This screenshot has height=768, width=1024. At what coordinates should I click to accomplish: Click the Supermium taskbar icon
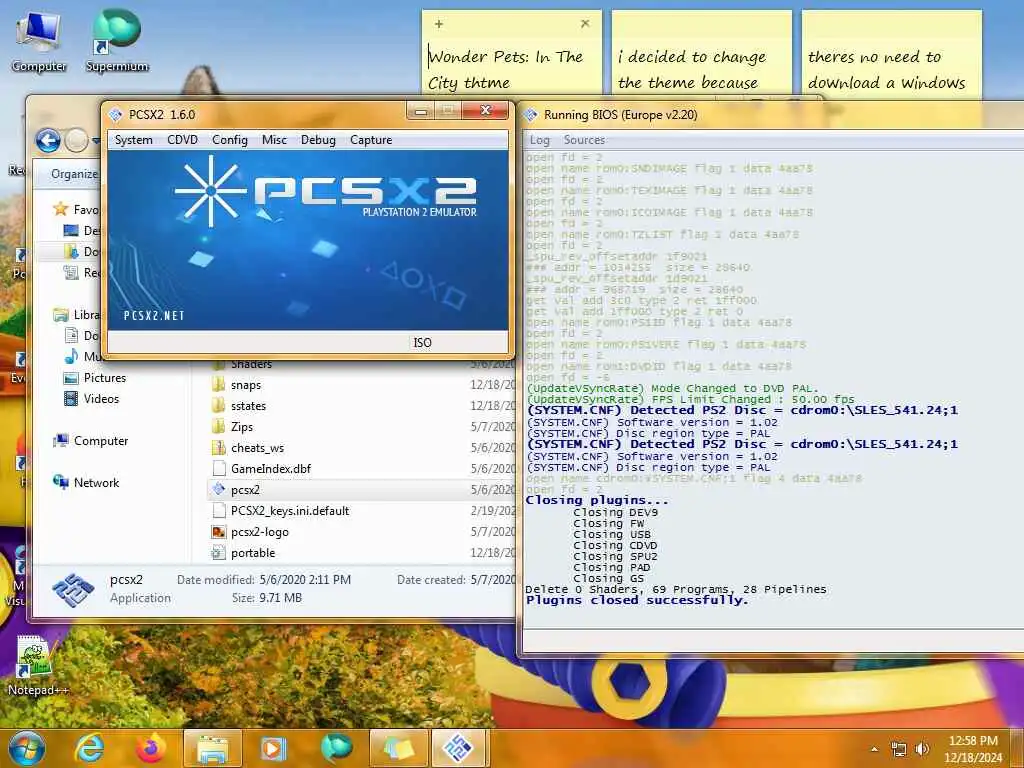[x=336, y=748]
